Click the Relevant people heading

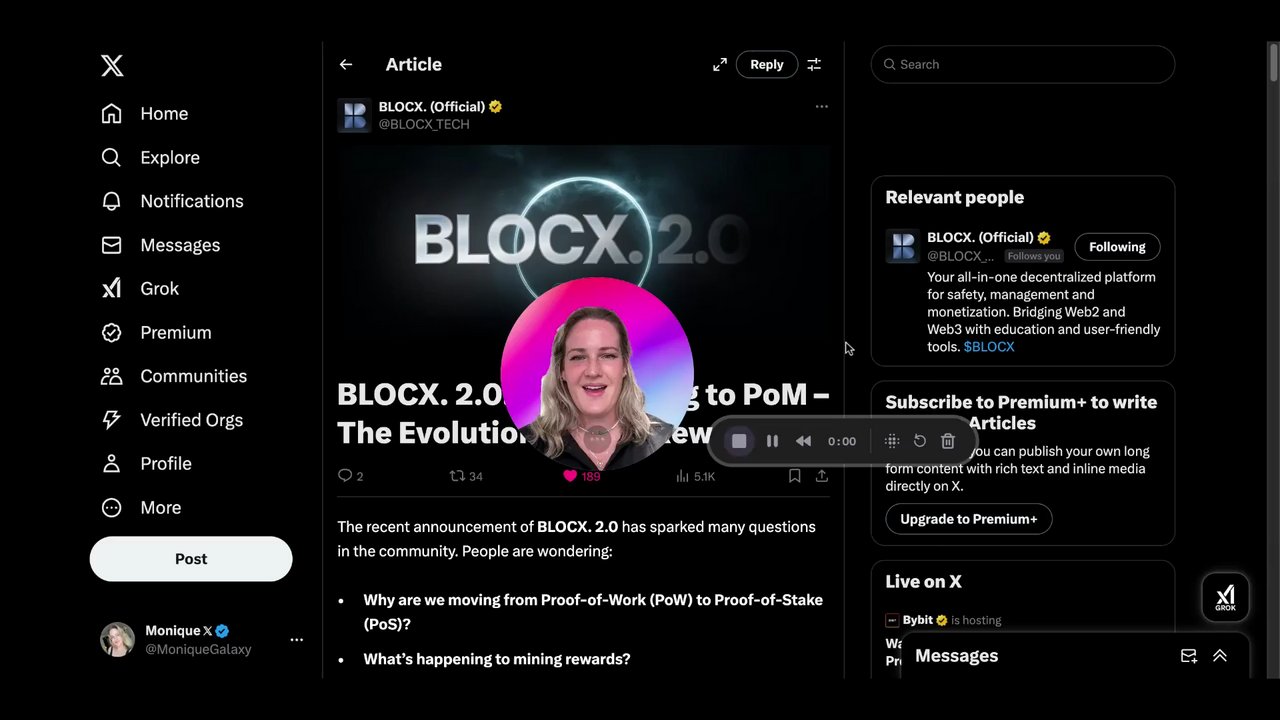(955, 197)
